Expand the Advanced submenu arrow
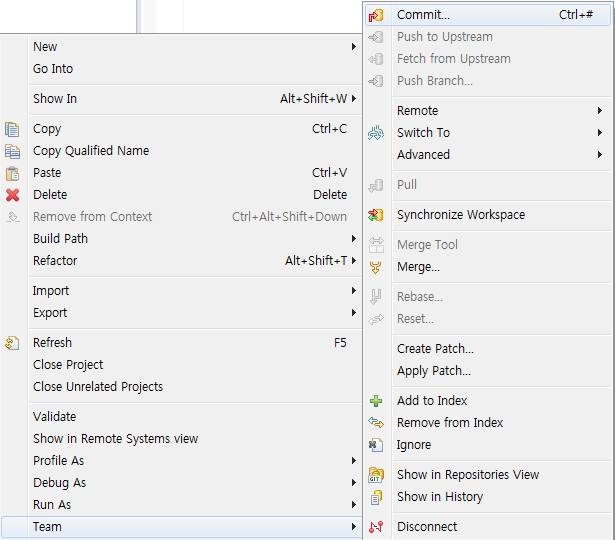Viewport: 615px width, 540px height. point(600,155)
